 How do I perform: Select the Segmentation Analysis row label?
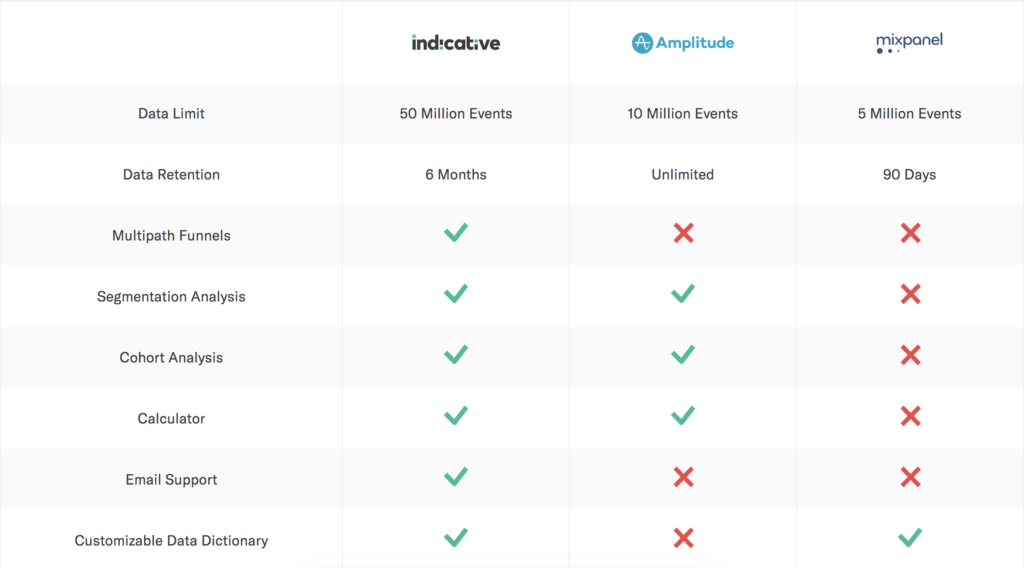pos(171,296)
